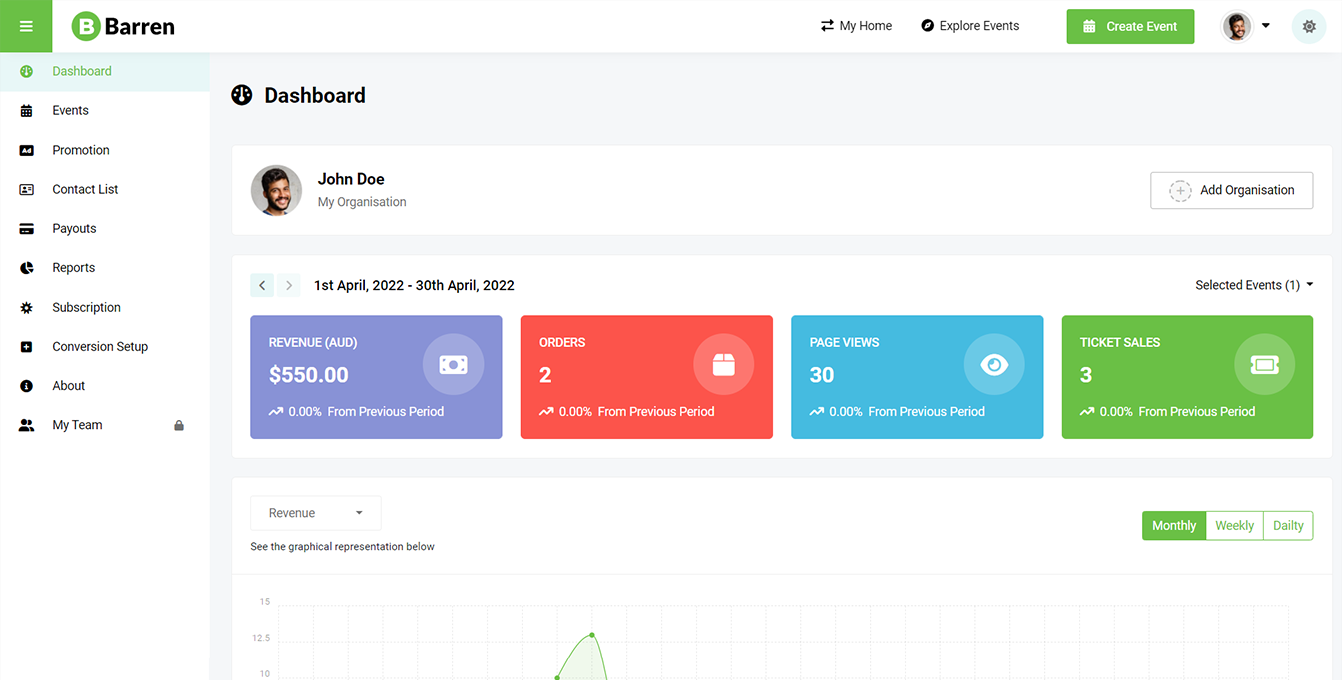Click the Barren logo
The image size is (1342, 680).
click(x=123, y=26)
